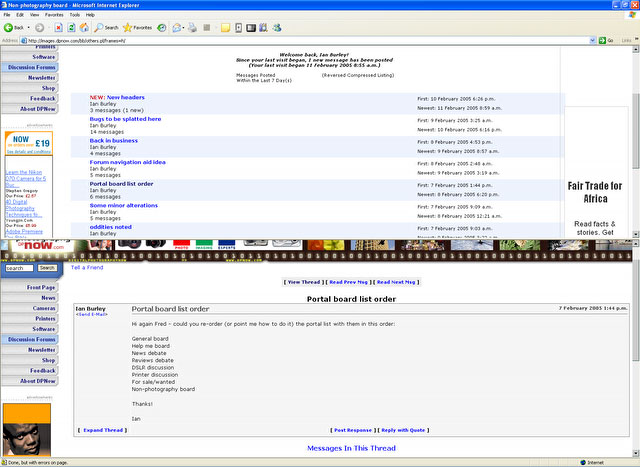The image size is (640, 467).
Task: Click in the site search text field
Action: pos(19,268)
